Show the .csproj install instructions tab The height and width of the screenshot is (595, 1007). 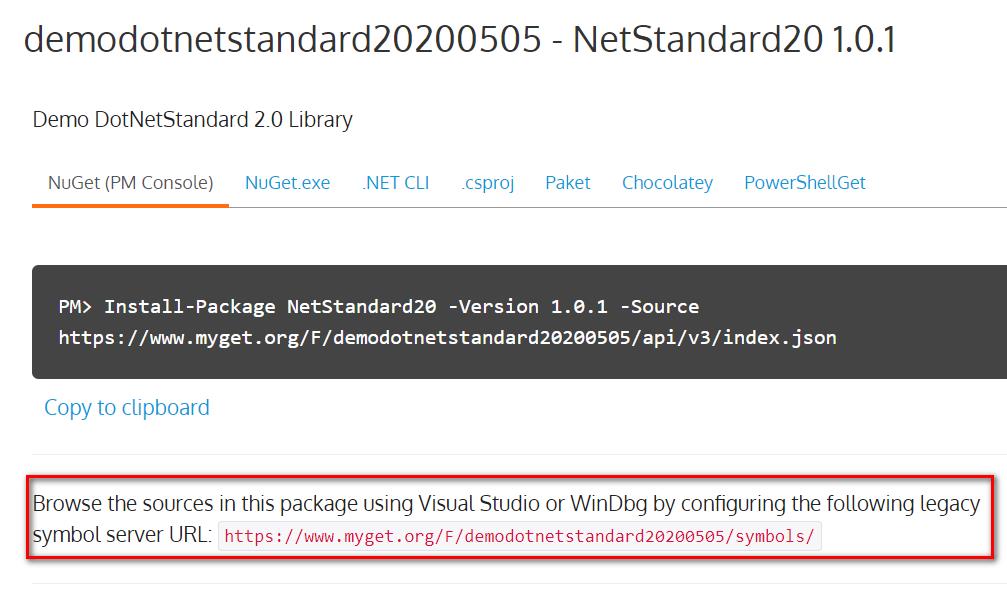click(x=487, y=183)
